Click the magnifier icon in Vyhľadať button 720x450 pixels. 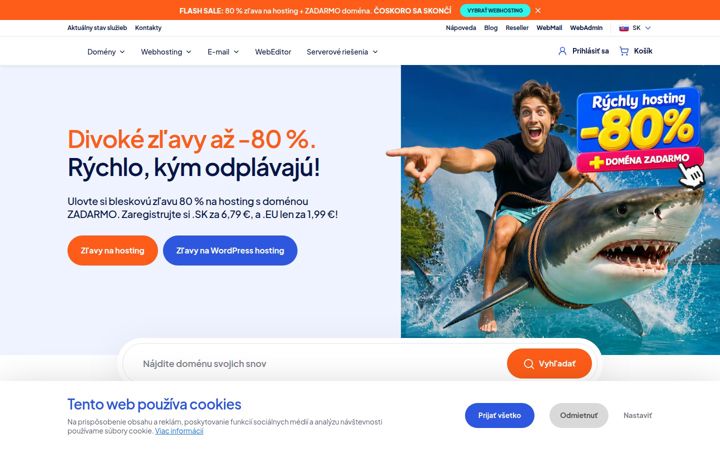point(529,364)
